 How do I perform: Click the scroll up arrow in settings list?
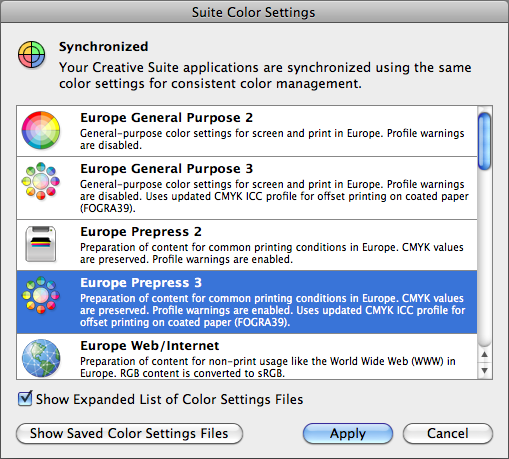tap(485, 355)
